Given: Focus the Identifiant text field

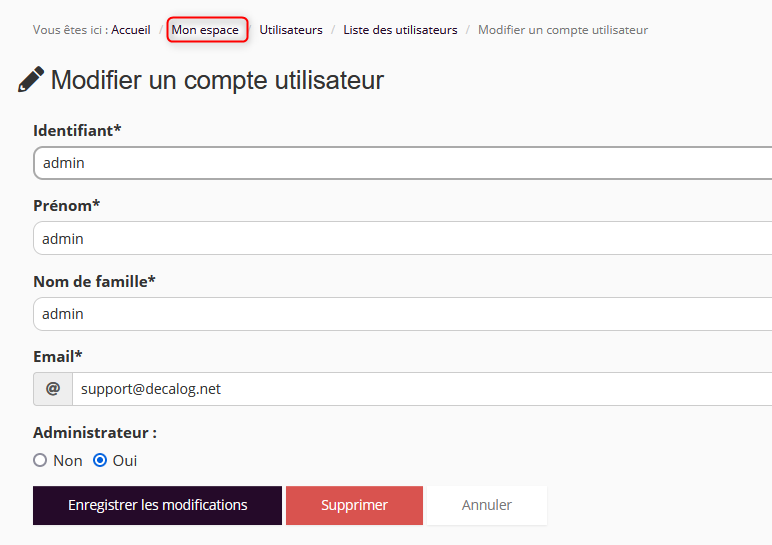Looking at the screenshot, I should 400,163.
